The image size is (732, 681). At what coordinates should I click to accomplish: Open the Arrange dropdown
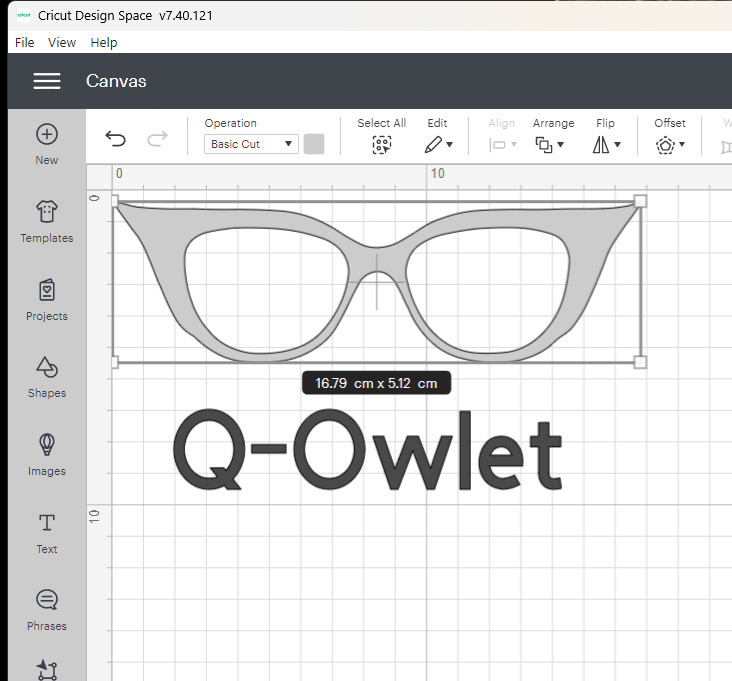click(x=549, y=144)
